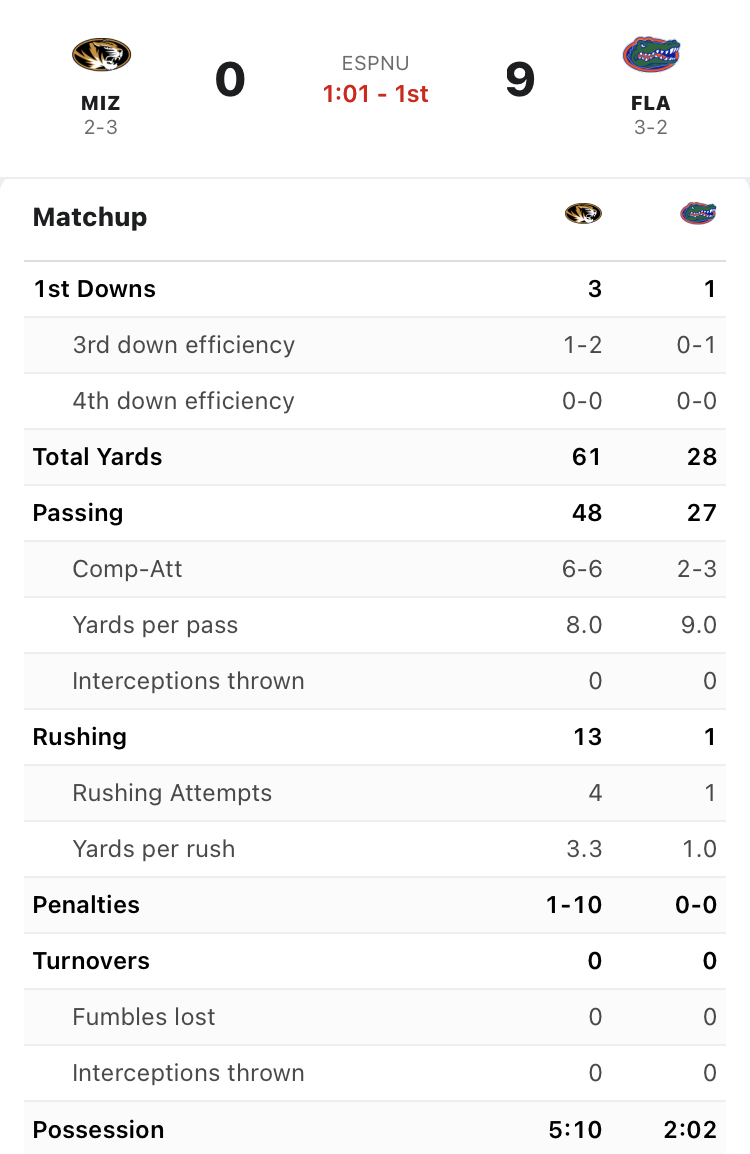Click the Turnovers category row
The width and height of the screenshot is (750, 1154).
coord(375,960)
